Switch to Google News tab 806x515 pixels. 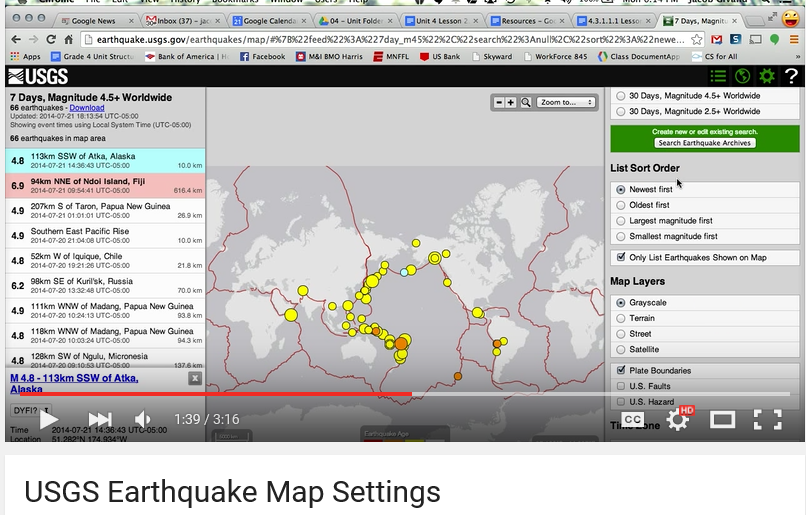coord(97,21)
